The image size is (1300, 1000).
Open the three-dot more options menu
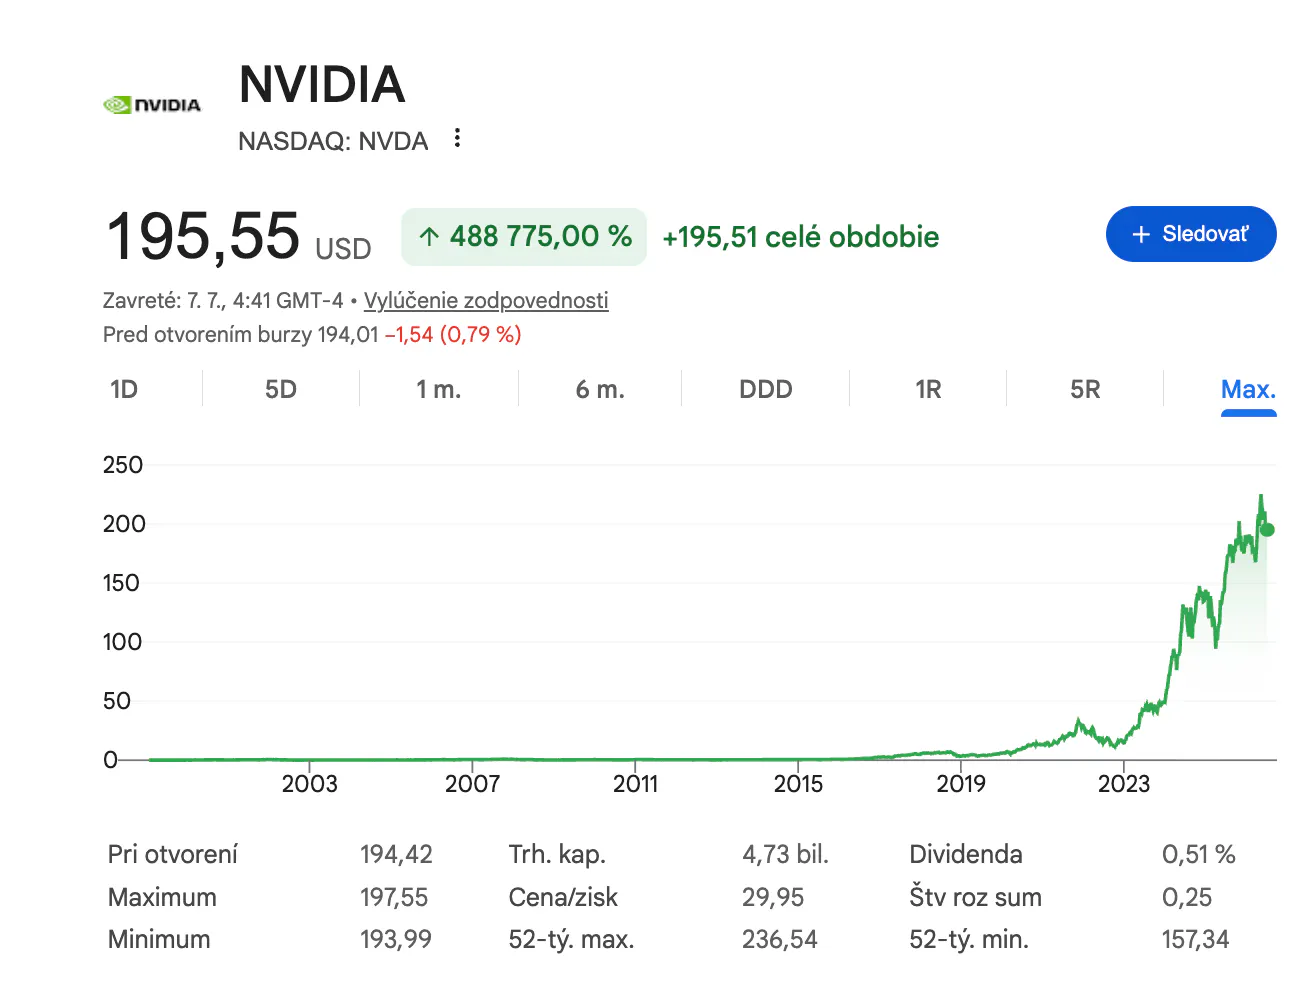point(457,138)
